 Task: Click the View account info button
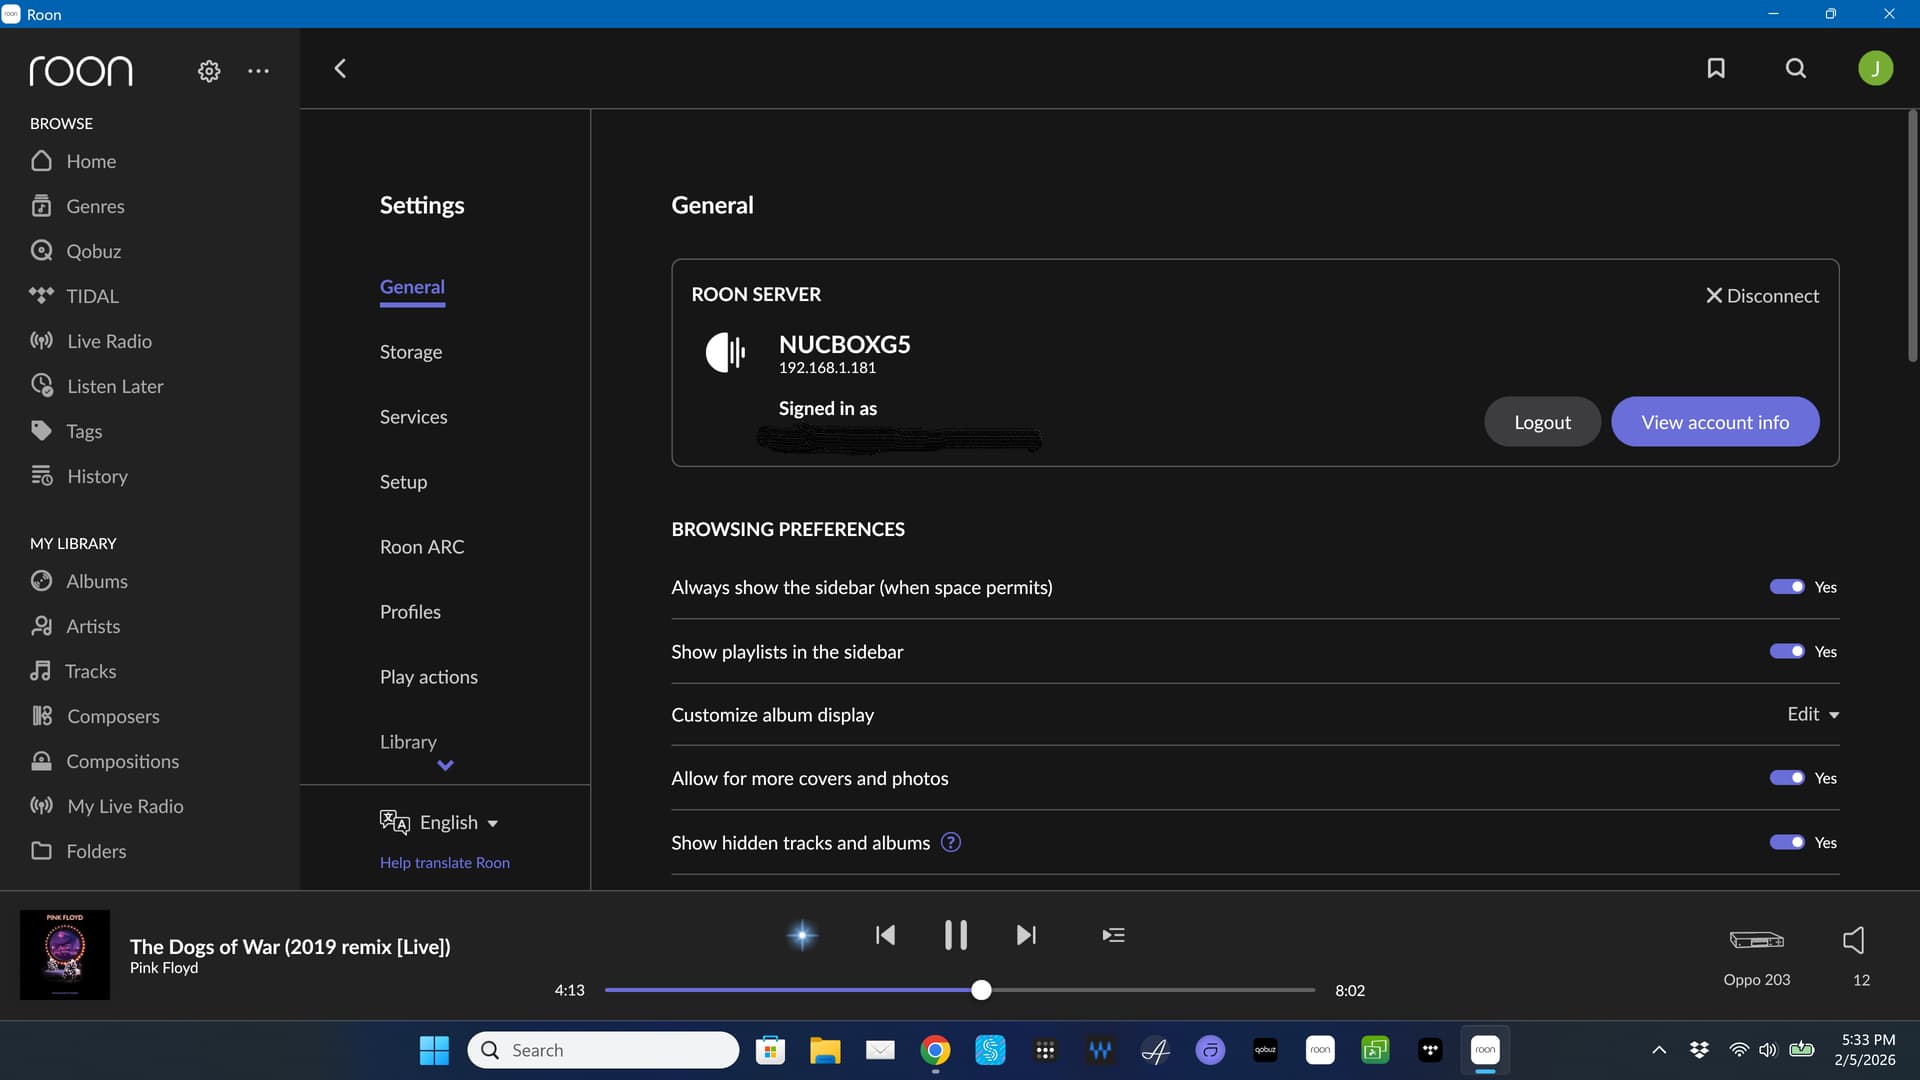pos(1714,422)
